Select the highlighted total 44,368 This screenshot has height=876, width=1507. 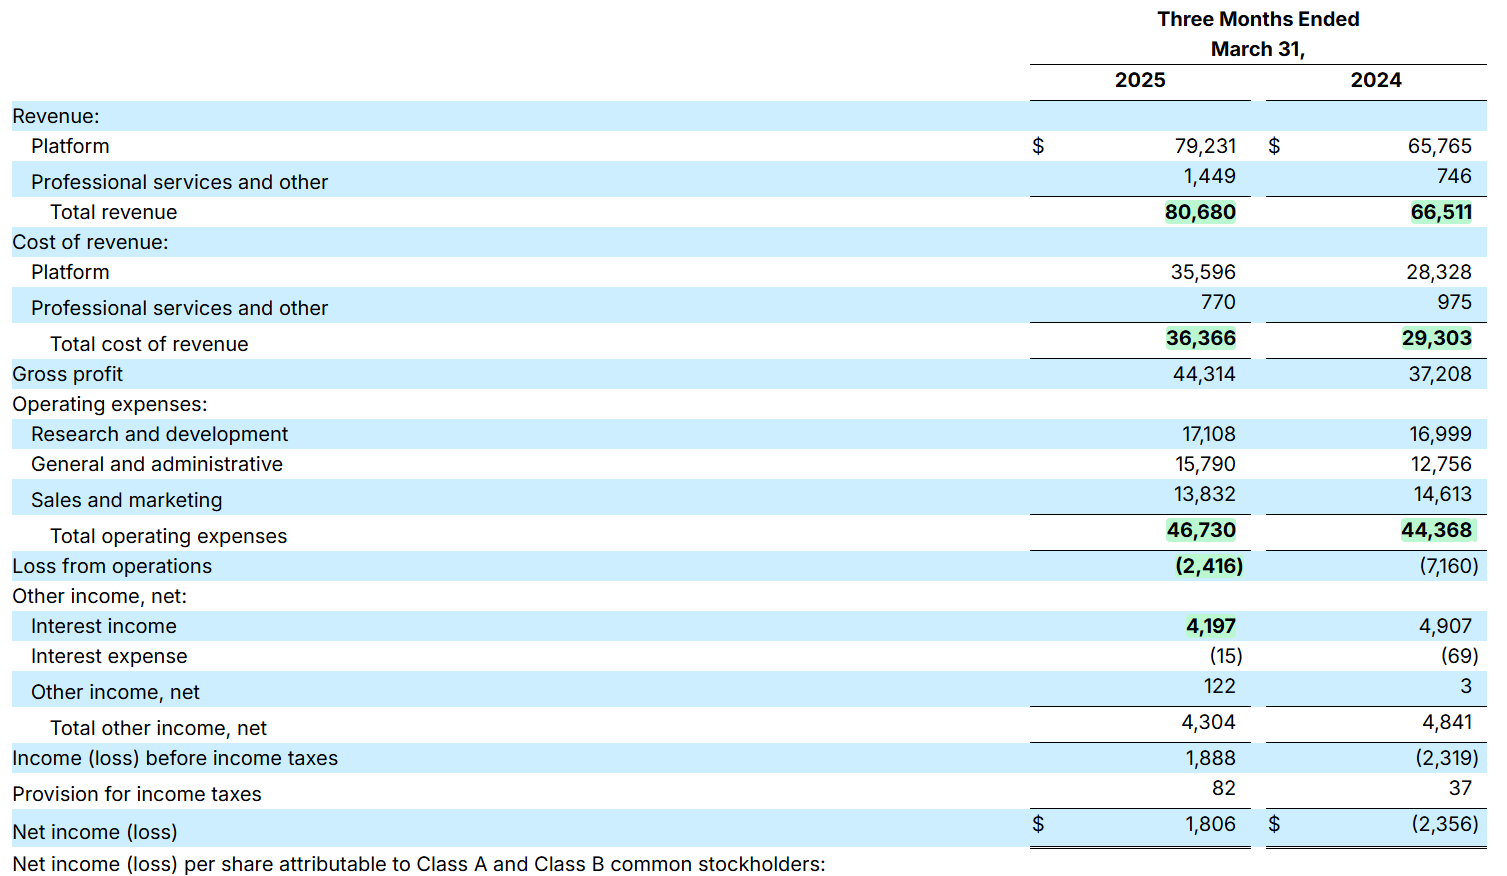point(1437,530)
